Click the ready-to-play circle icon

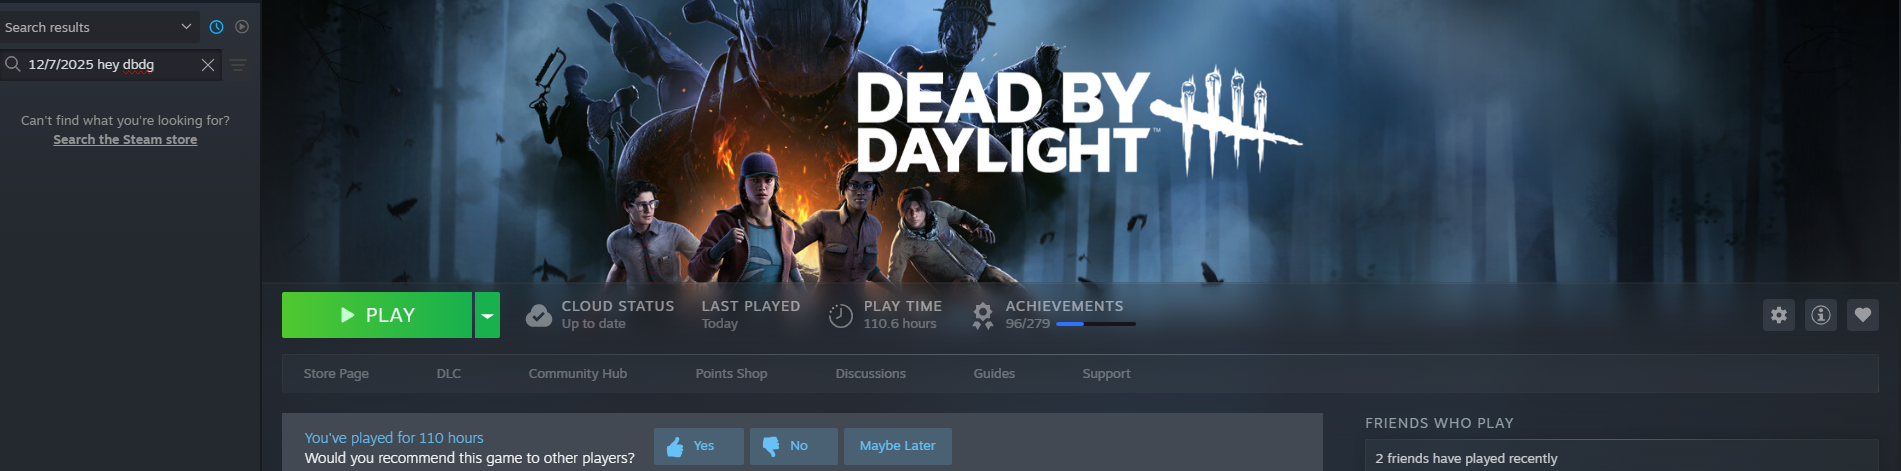242,27
